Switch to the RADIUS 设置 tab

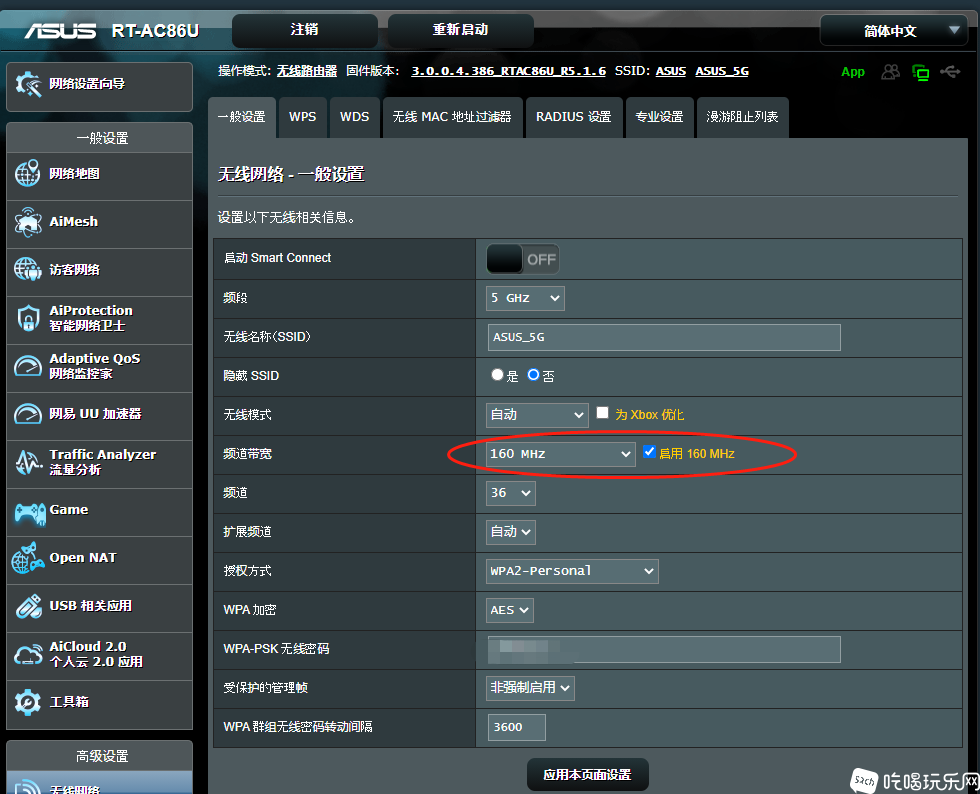(x=574, y=117)
